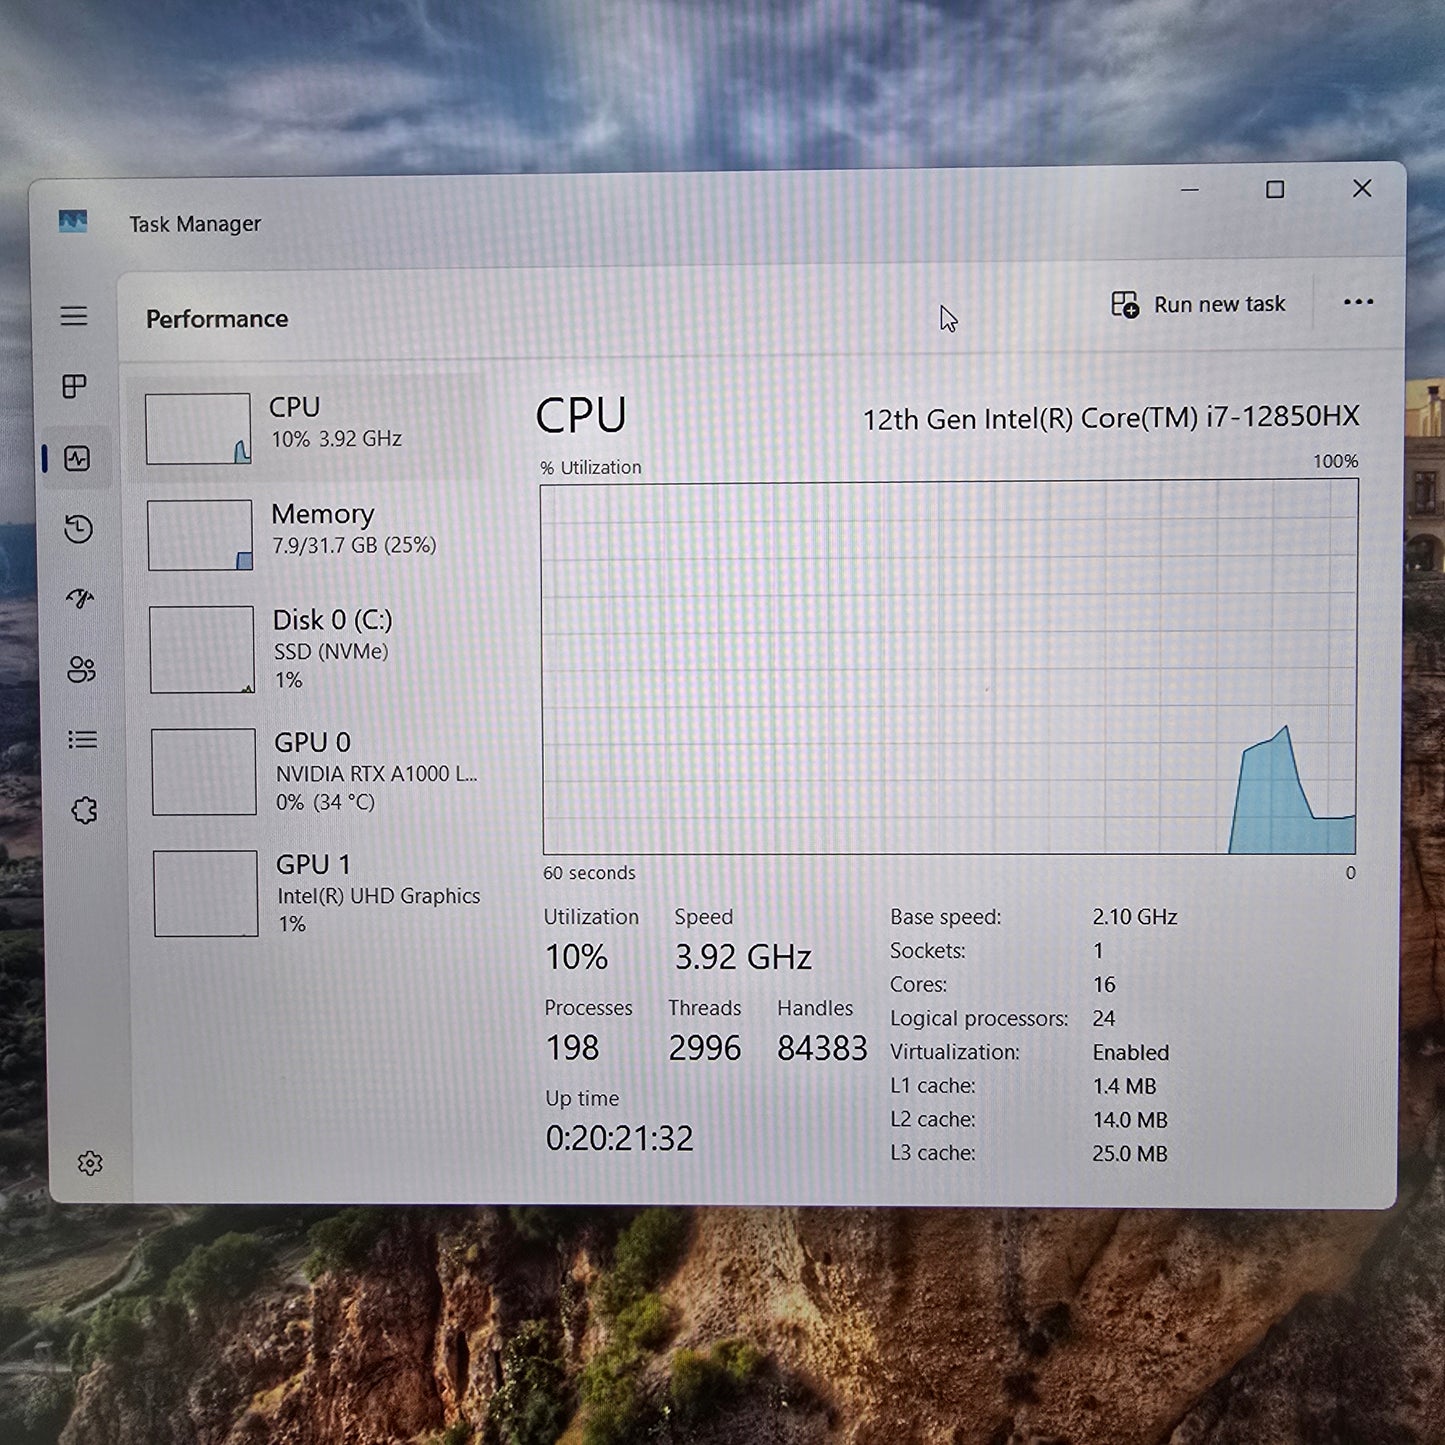Click the Up time value

[618, 1136]
